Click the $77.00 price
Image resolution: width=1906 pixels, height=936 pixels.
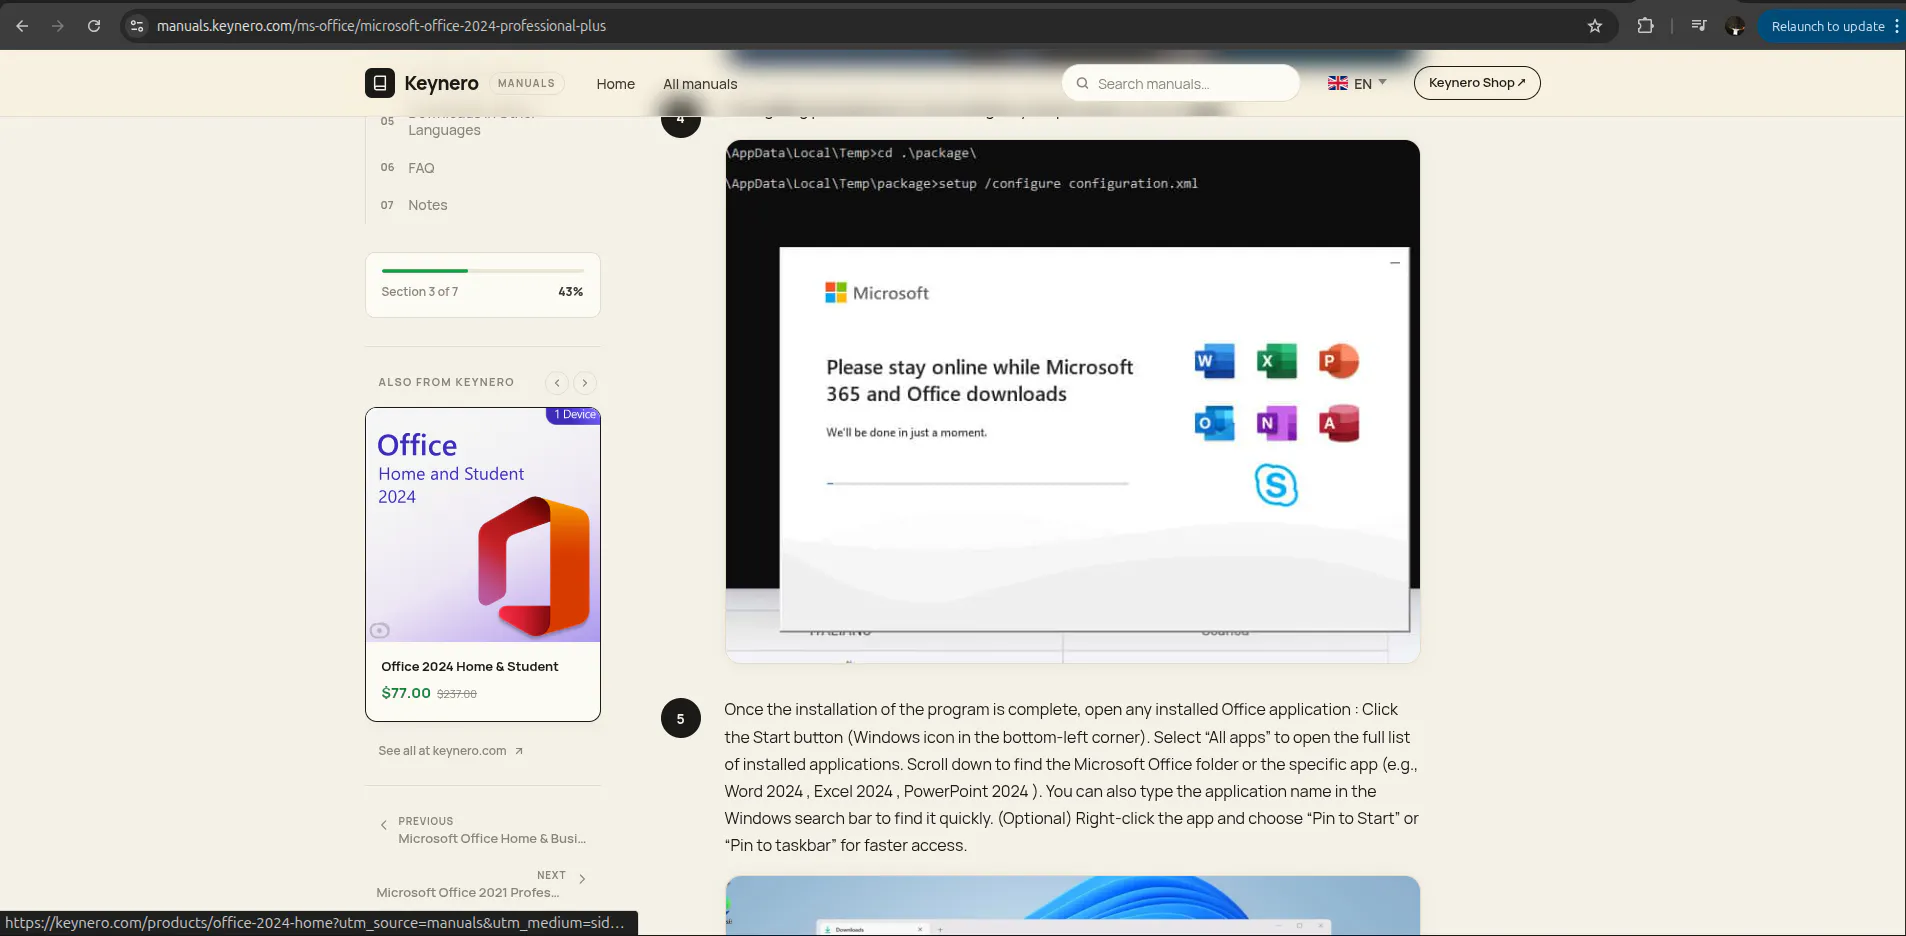click(406, 693)
